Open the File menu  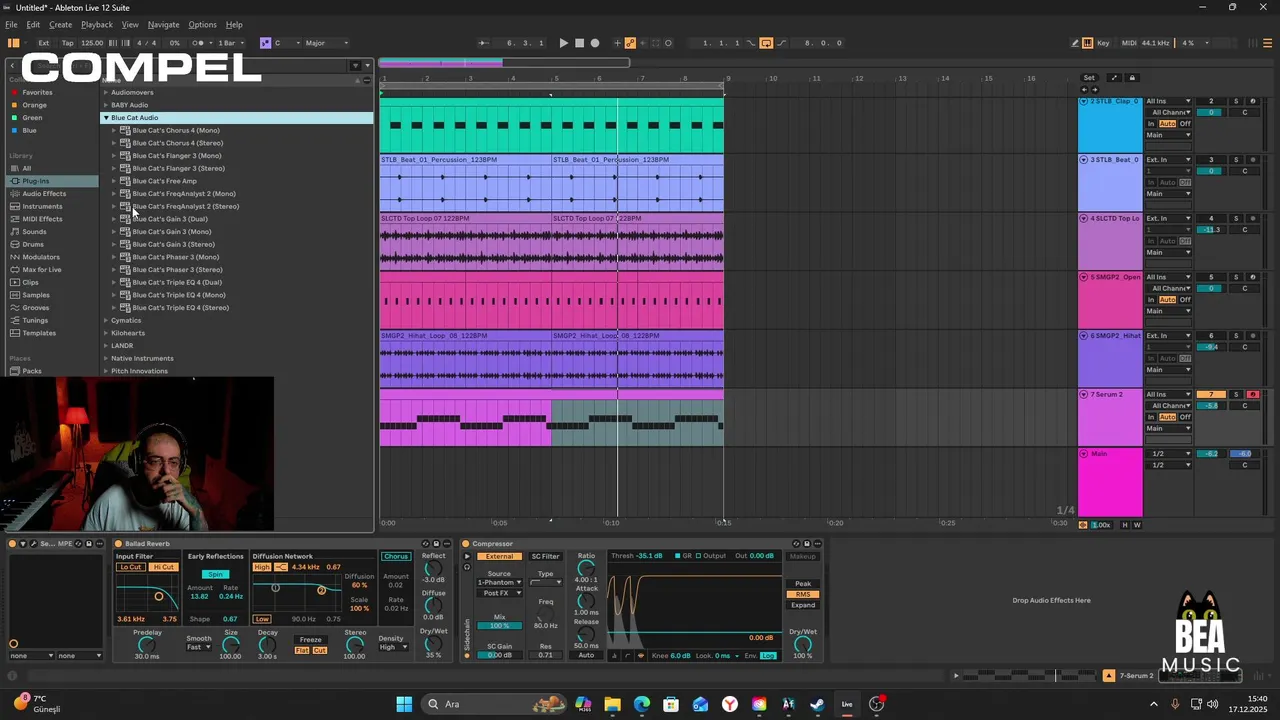(11, 24)
